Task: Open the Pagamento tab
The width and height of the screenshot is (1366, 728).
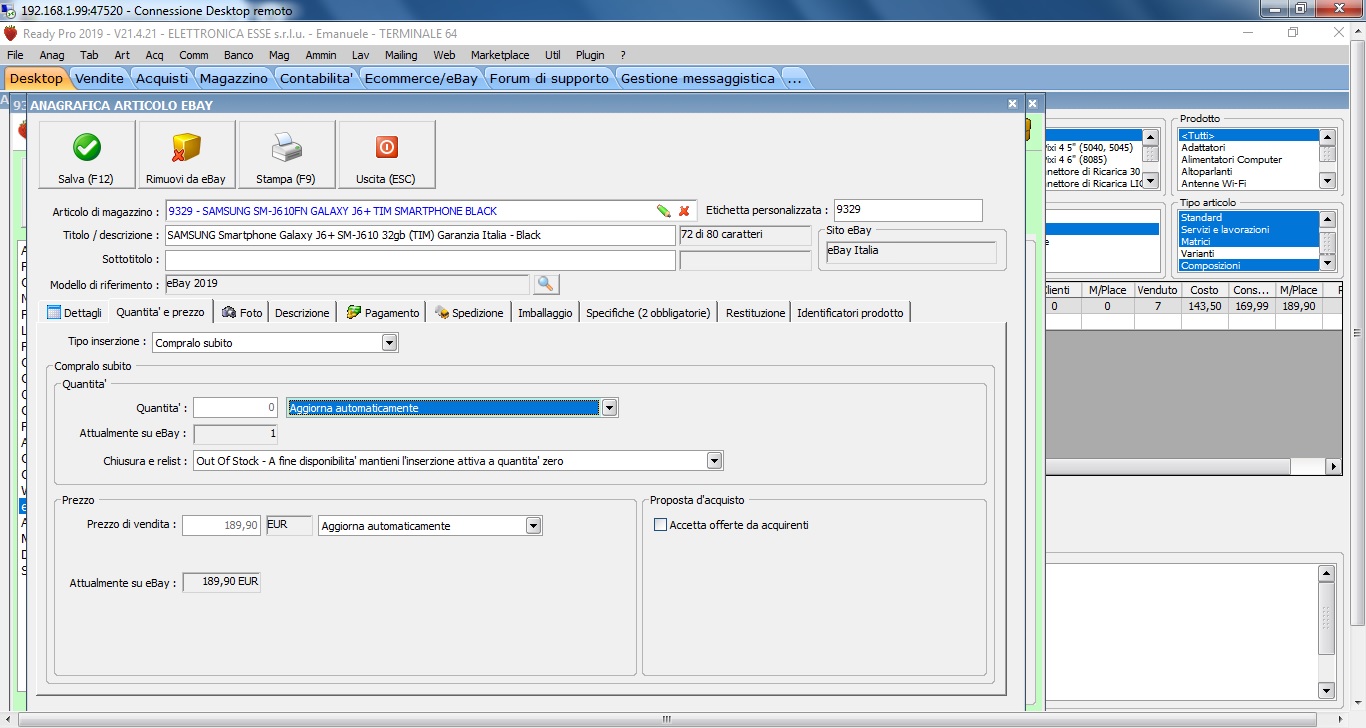Action: [x=382, y=312]
